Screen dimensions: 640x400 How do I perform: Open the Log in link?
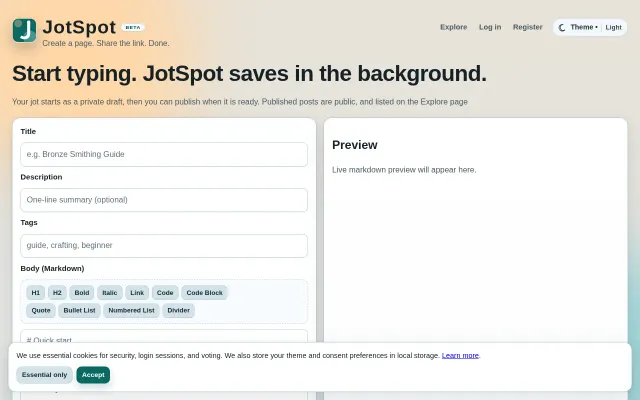(490, 27)
